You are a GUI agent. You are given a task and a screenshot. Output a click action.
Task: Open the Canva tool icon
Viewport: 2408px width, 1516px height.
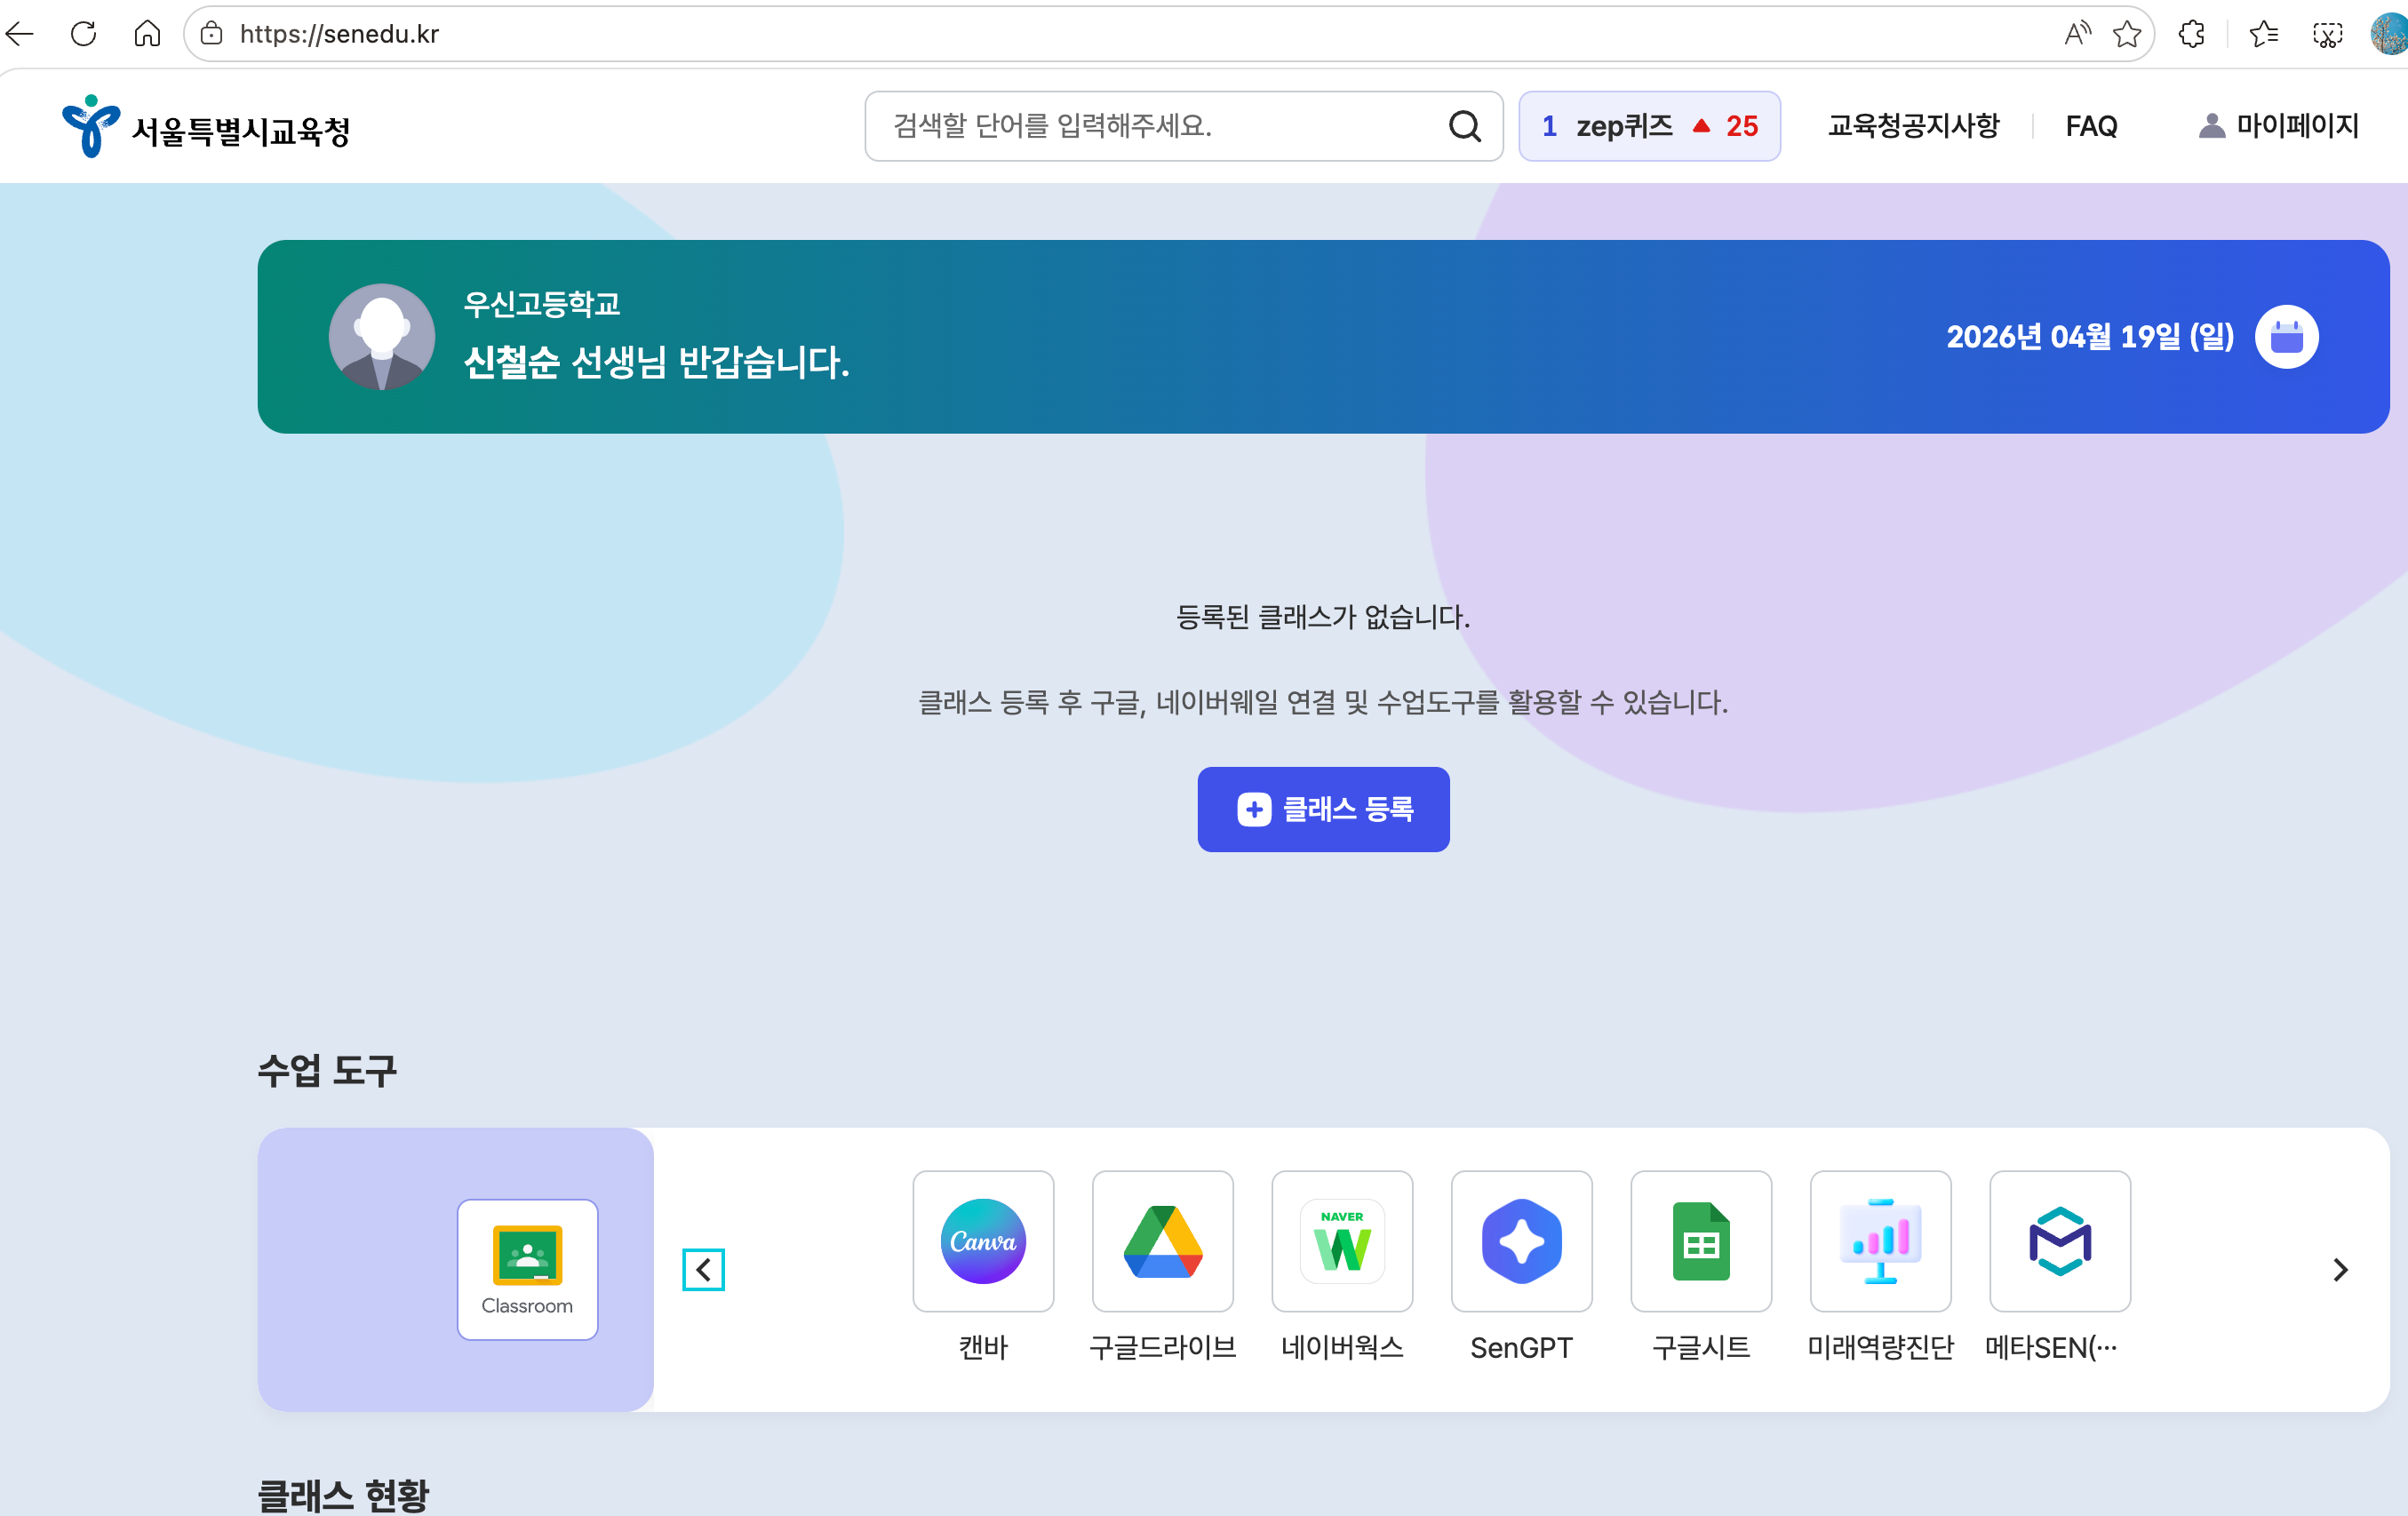coord(982,1241)
